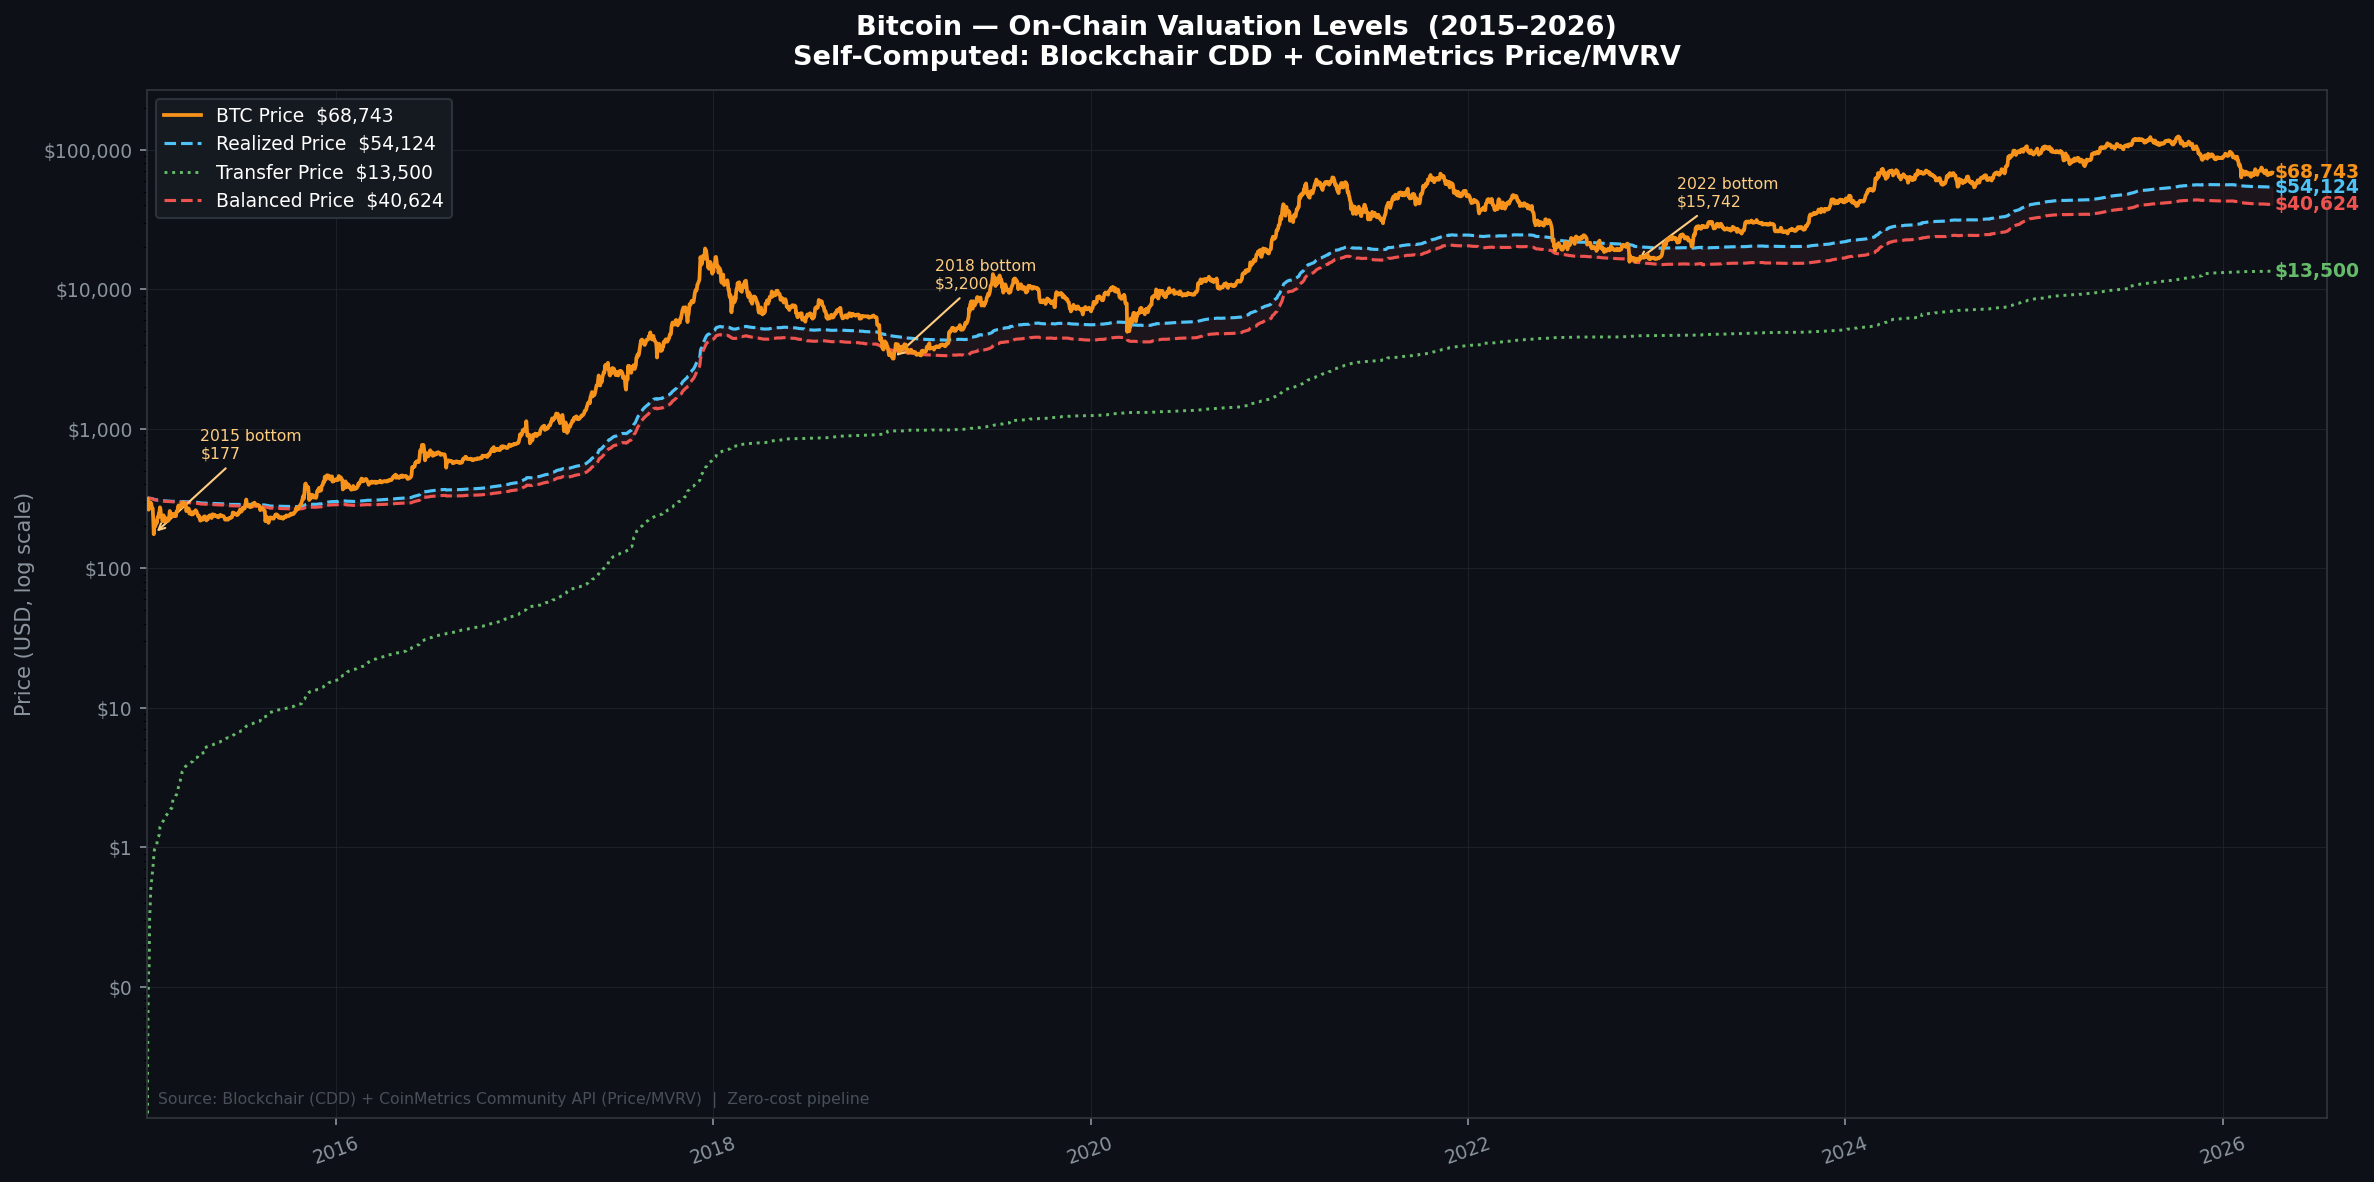The width and height of the screenshot is (2374, 1182).
Task: Click the Transfer Price legend entry
Action: point(324,172)
